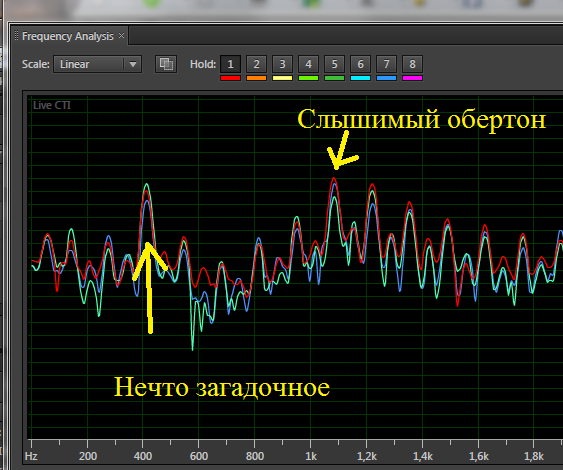Grab the Frequency Analysis panel gripper handle
This screenshot has height=470, width=563.
click(17, 36)
